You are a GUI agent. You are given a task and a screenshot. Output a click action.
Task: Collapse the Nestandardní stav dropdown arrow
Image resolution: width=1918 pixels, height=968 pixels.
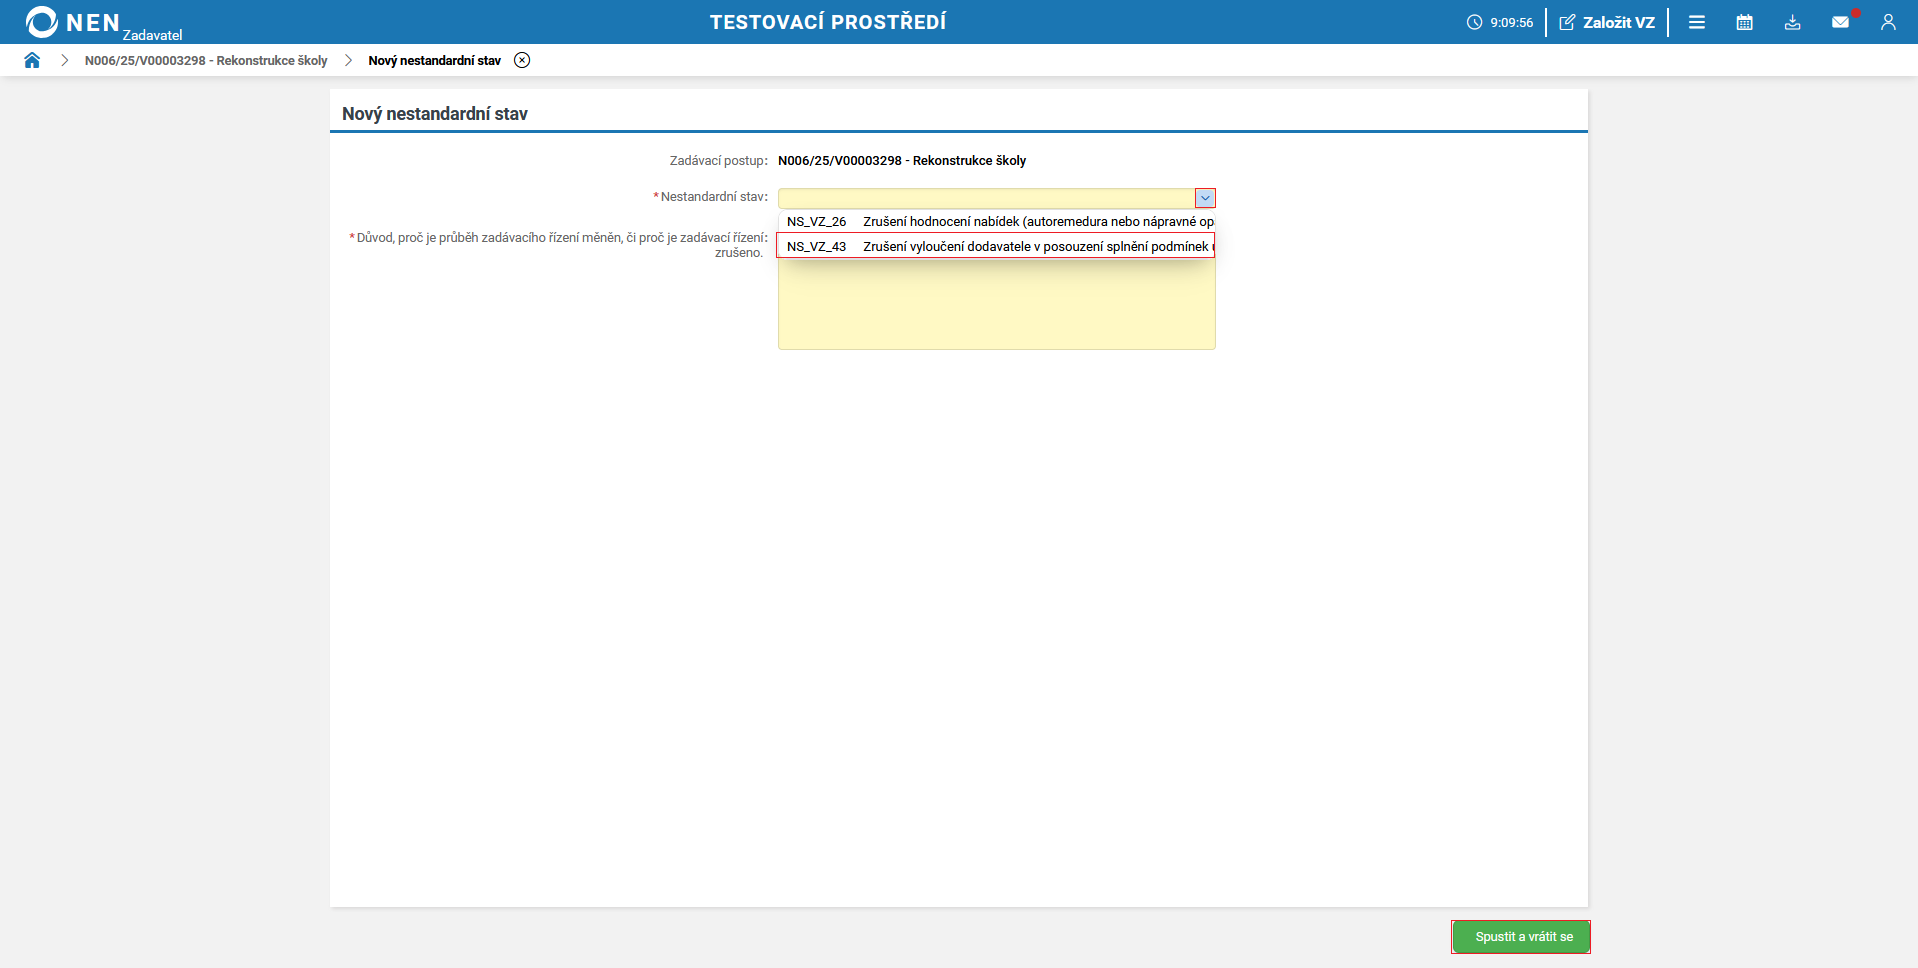point(1205,198)
